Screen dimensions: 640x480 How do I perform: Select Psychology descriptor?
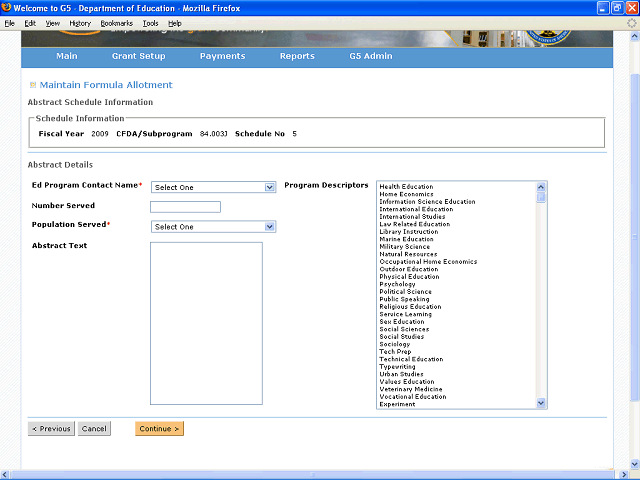(397, 284)
